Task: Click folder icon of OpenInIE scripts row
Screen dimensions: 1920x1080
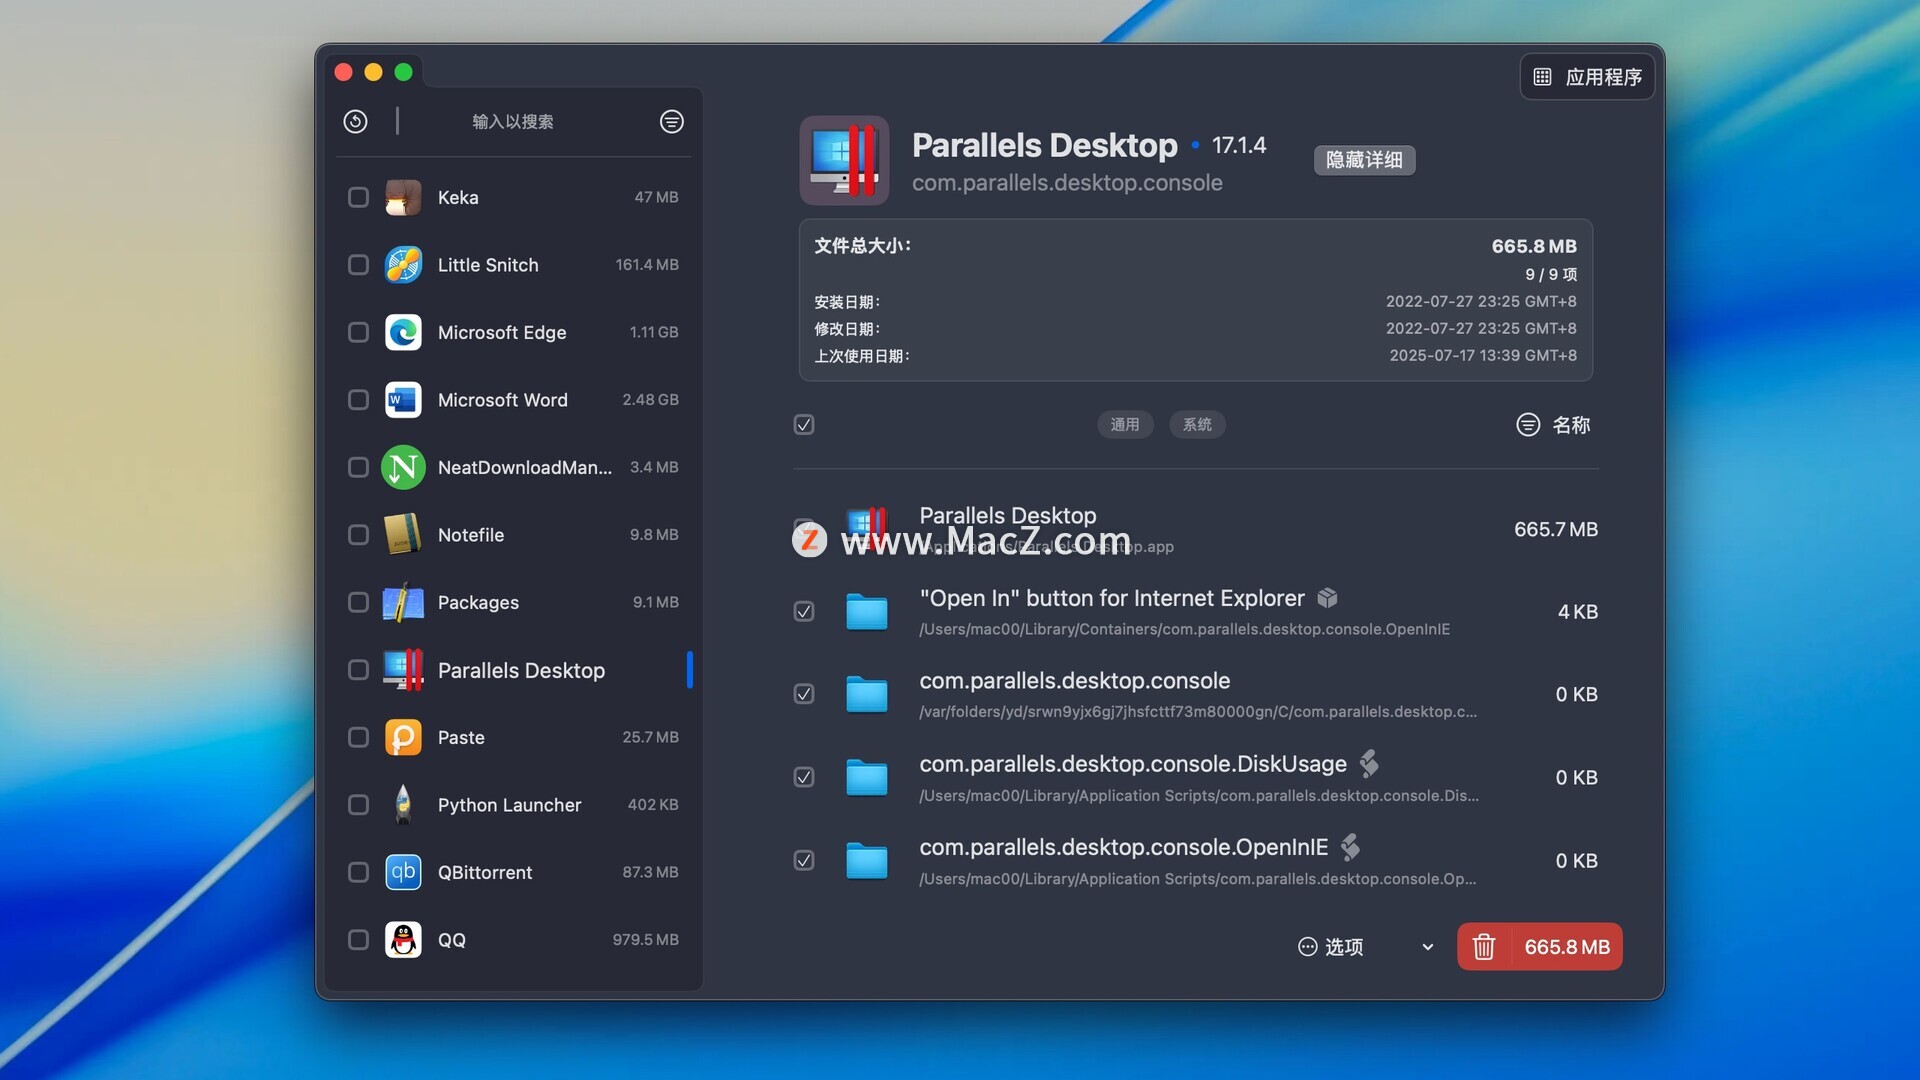Action: (866, 860)
